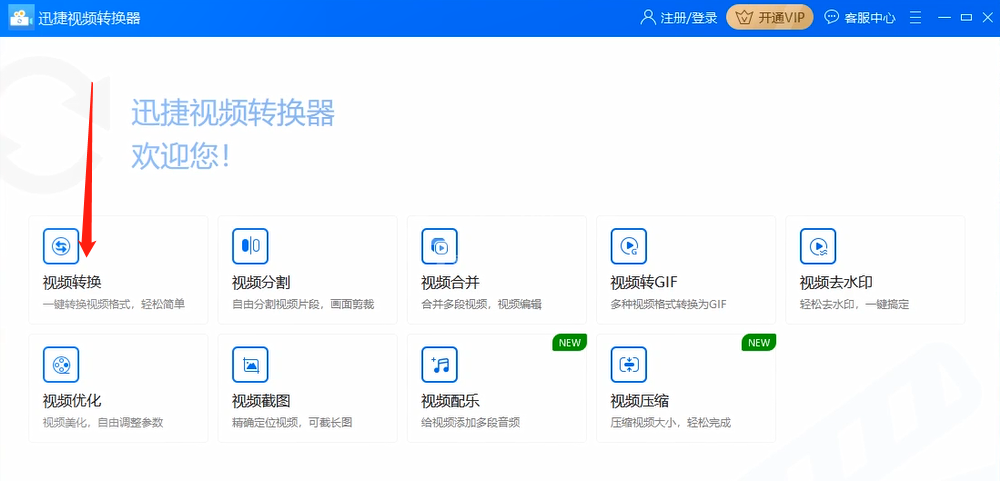The image size is (1000, 481).
Task: Launch the 视频转GIF icon
Action: pyautogui.click(x=629, y=246)
